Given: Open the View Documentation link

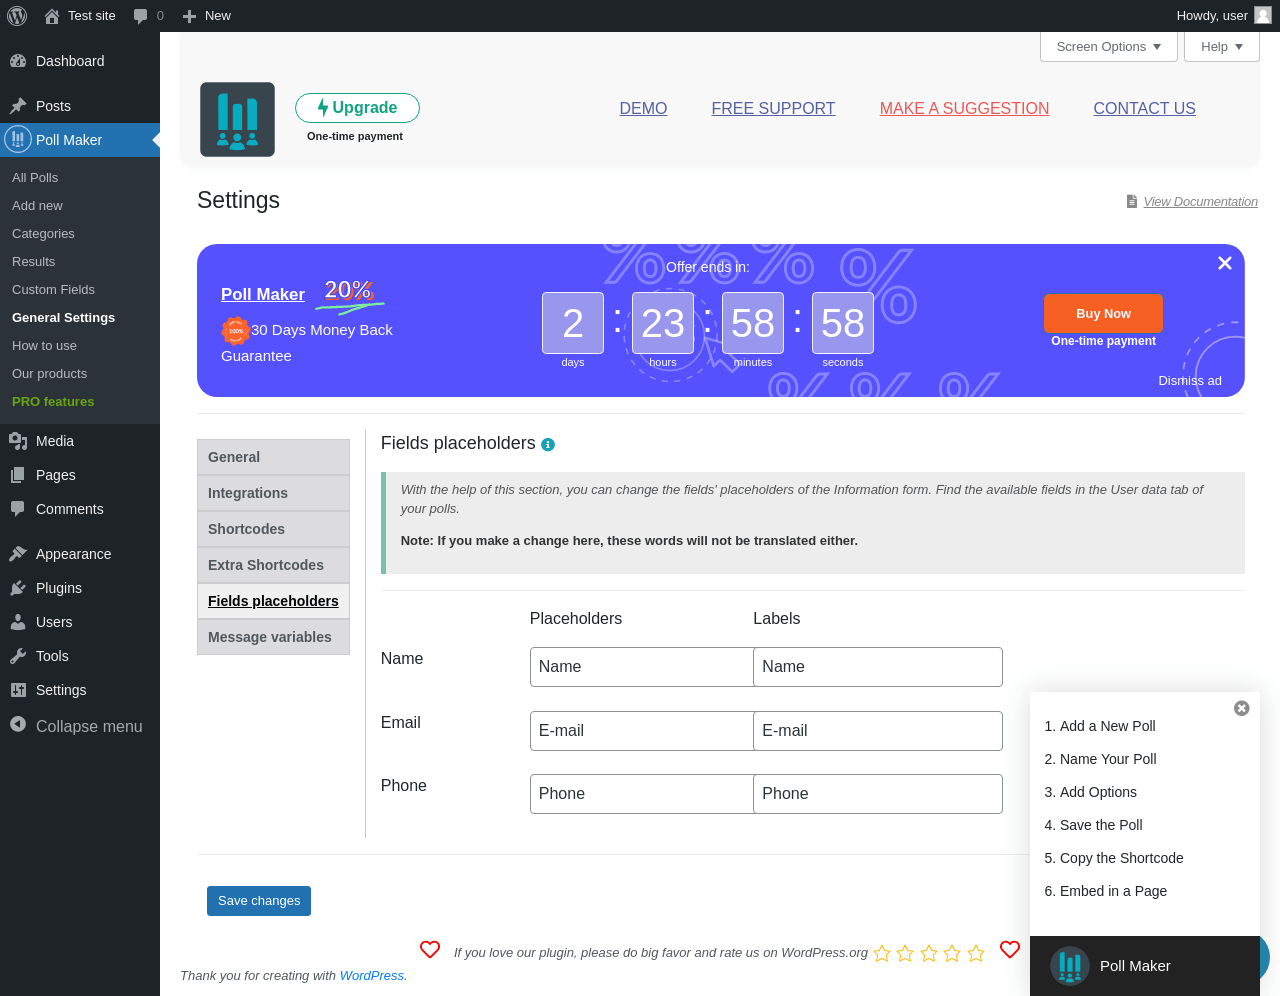Looking at the screenshot, I should 1200,201.
